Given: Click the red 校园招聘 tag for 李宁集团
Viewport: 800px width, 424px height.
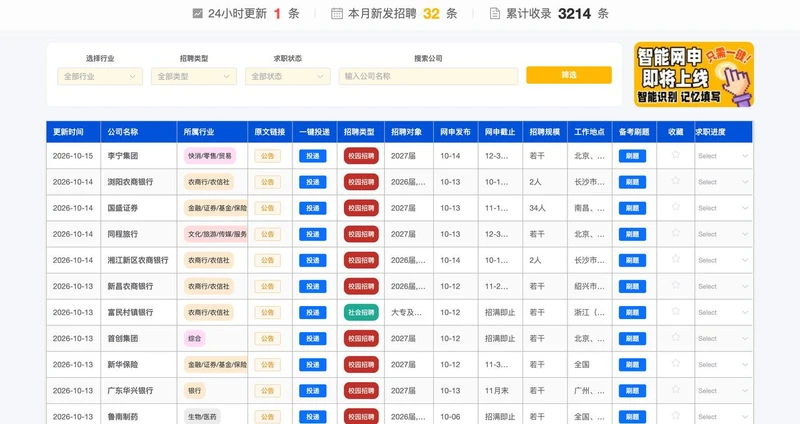Looking at the screenshot, I should 361,156.
